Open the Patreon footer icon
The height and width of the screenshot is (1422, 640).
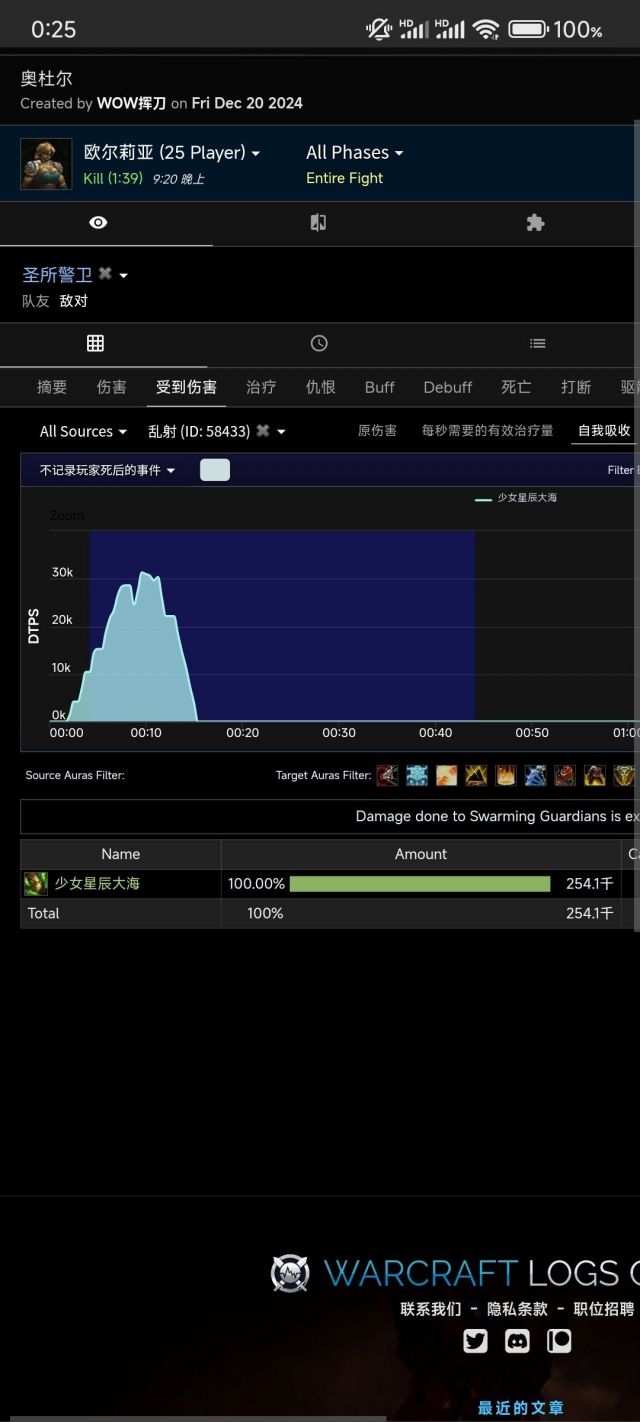click(559, 1341)
